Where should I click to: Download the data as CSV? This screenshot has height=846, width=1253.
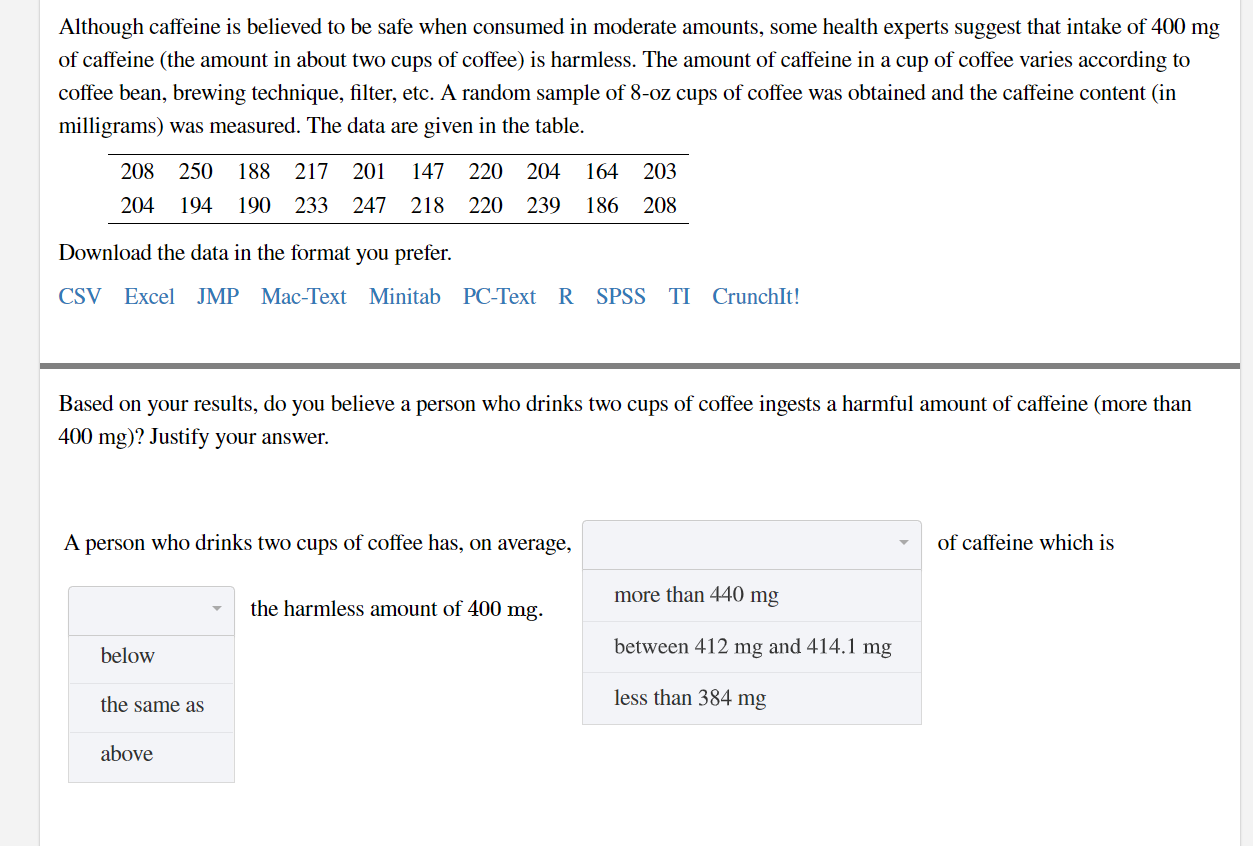click(80, 296)
